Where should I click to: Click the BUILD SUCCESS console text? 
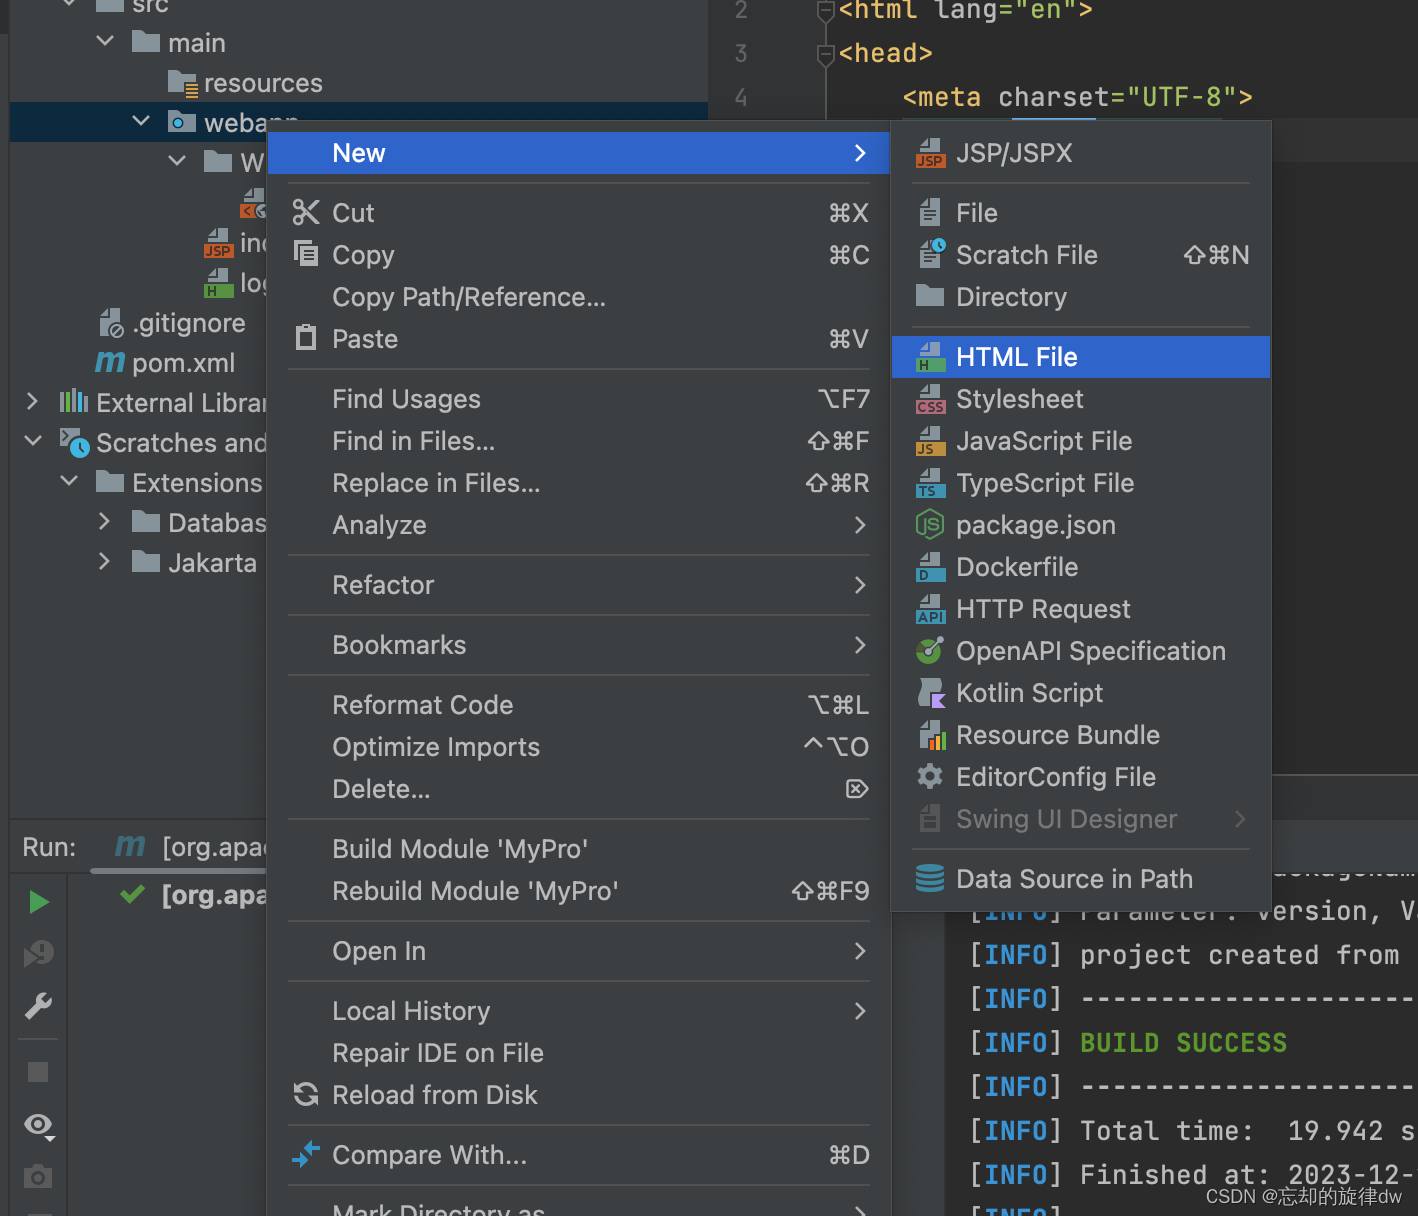coord(1183,1043)
